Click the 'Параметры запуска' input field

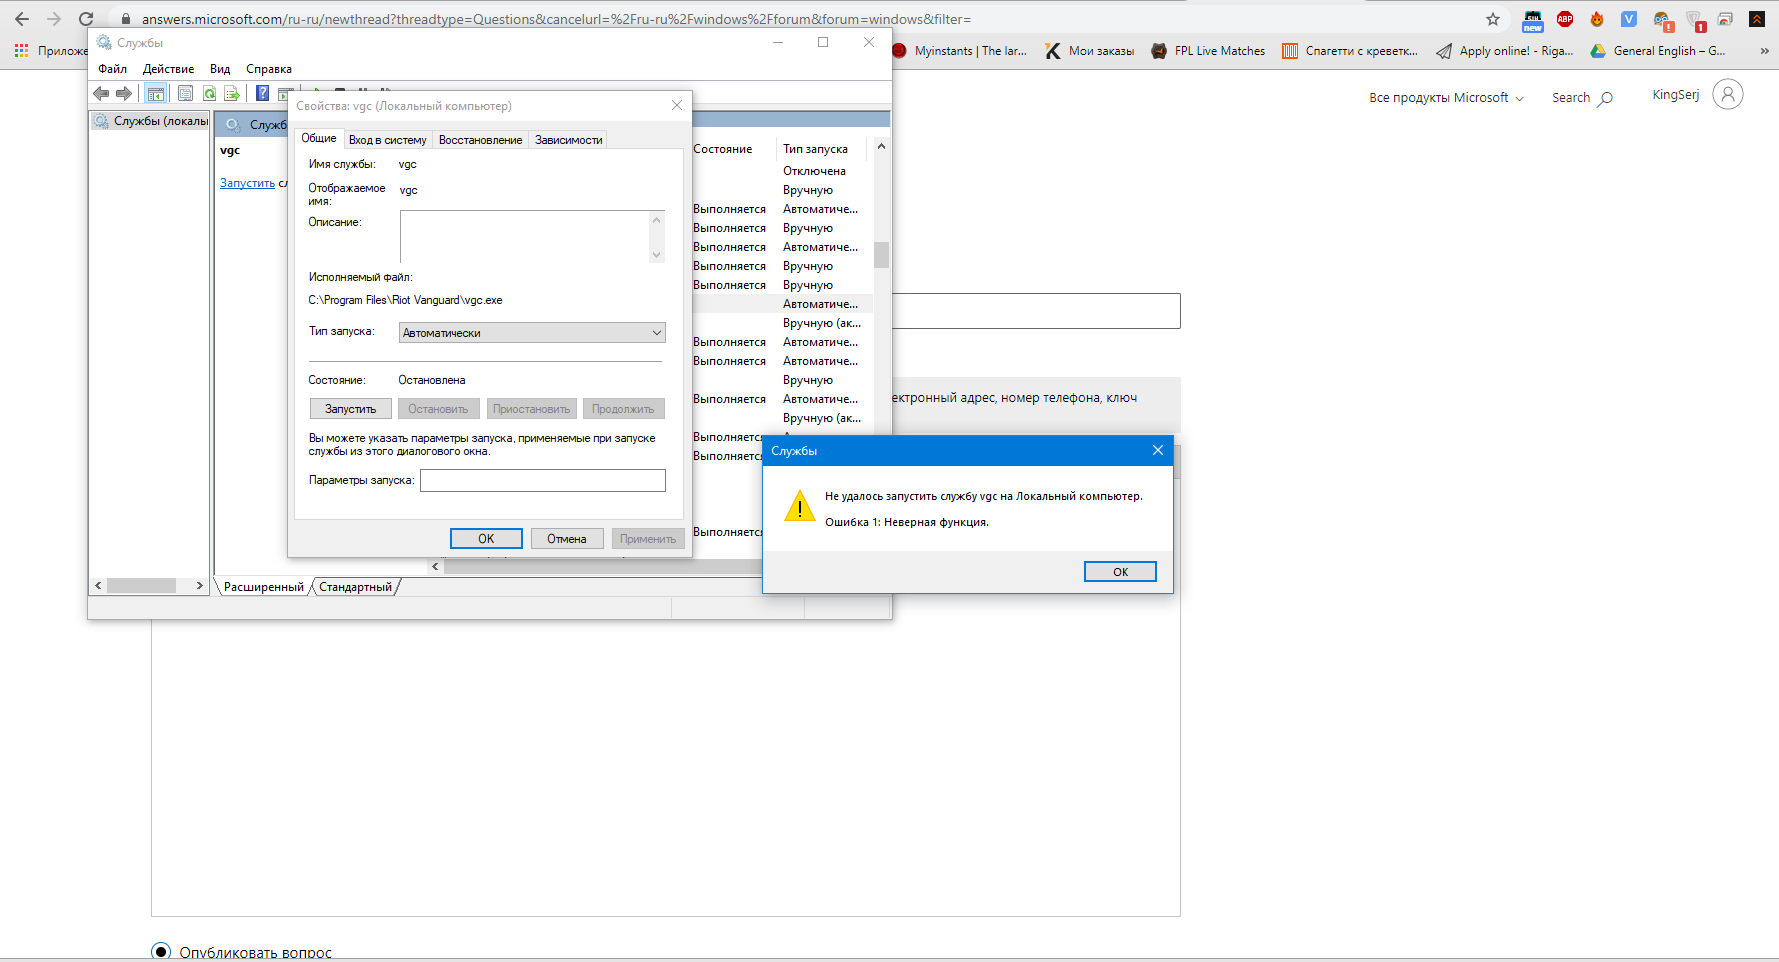(x=543, y=481)
